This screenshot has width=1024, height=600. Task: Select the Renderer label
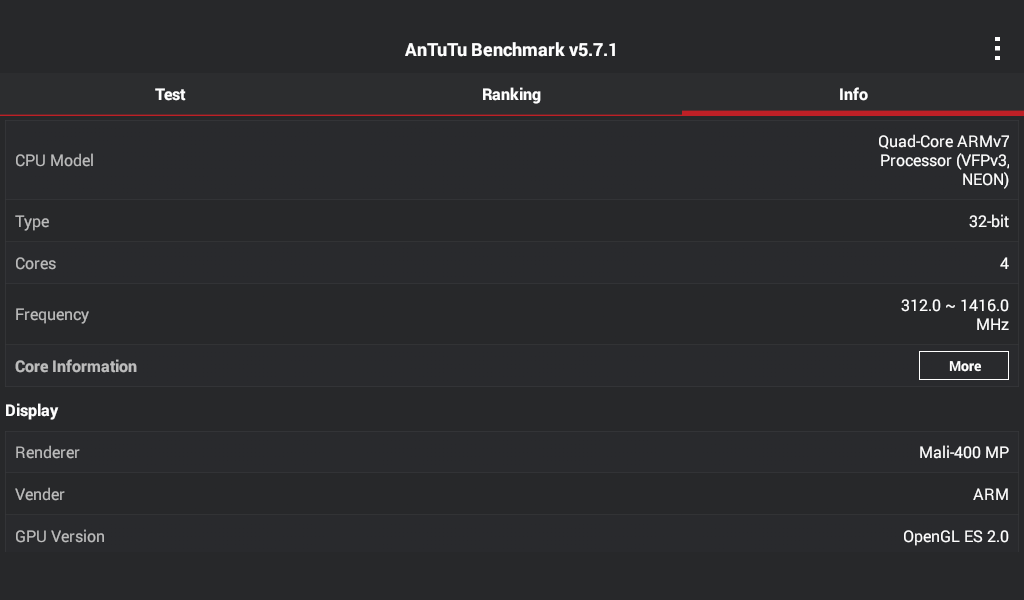(x=47, y=452)
